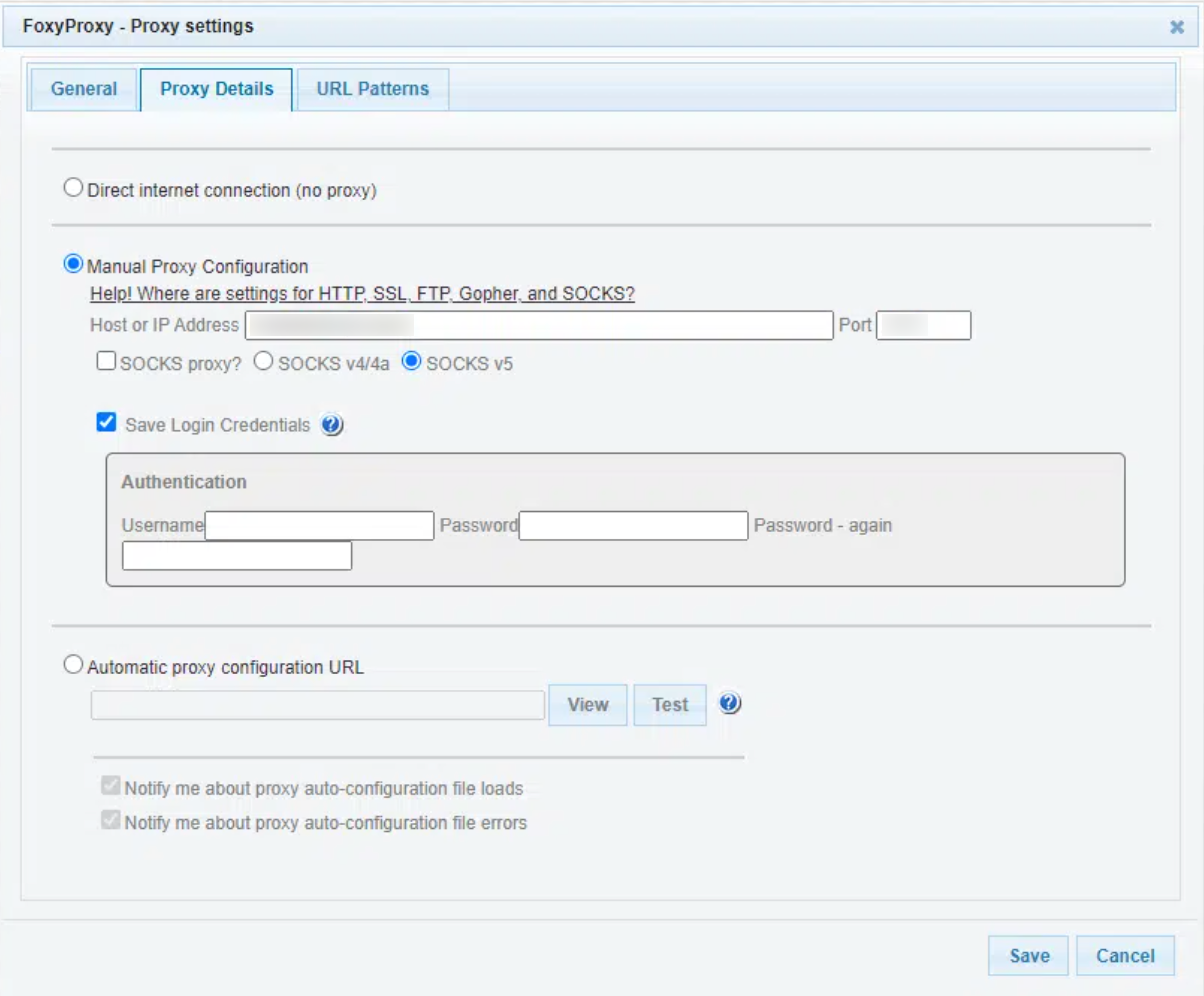Choose SOCKS v5 radio button

pyautogui.click(x=411, y=362)
